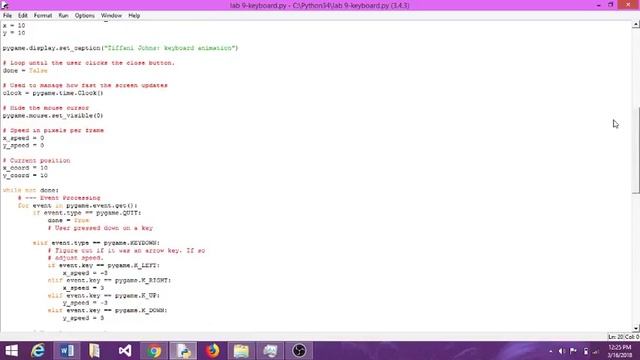Open the Windows Start button
This screenshot has width=640, height=360.
click(x=11, y=351)
